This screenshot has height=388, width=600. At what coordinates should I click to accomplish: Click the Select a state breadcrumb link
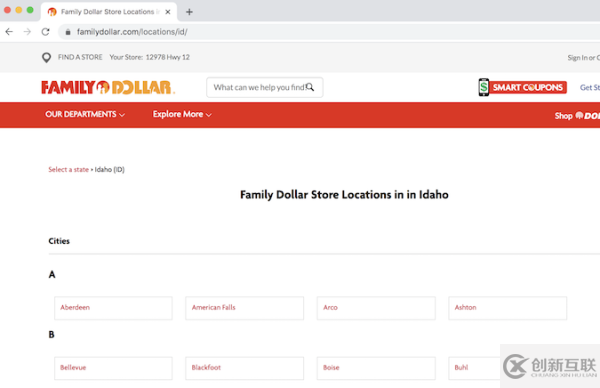(68, 170)
